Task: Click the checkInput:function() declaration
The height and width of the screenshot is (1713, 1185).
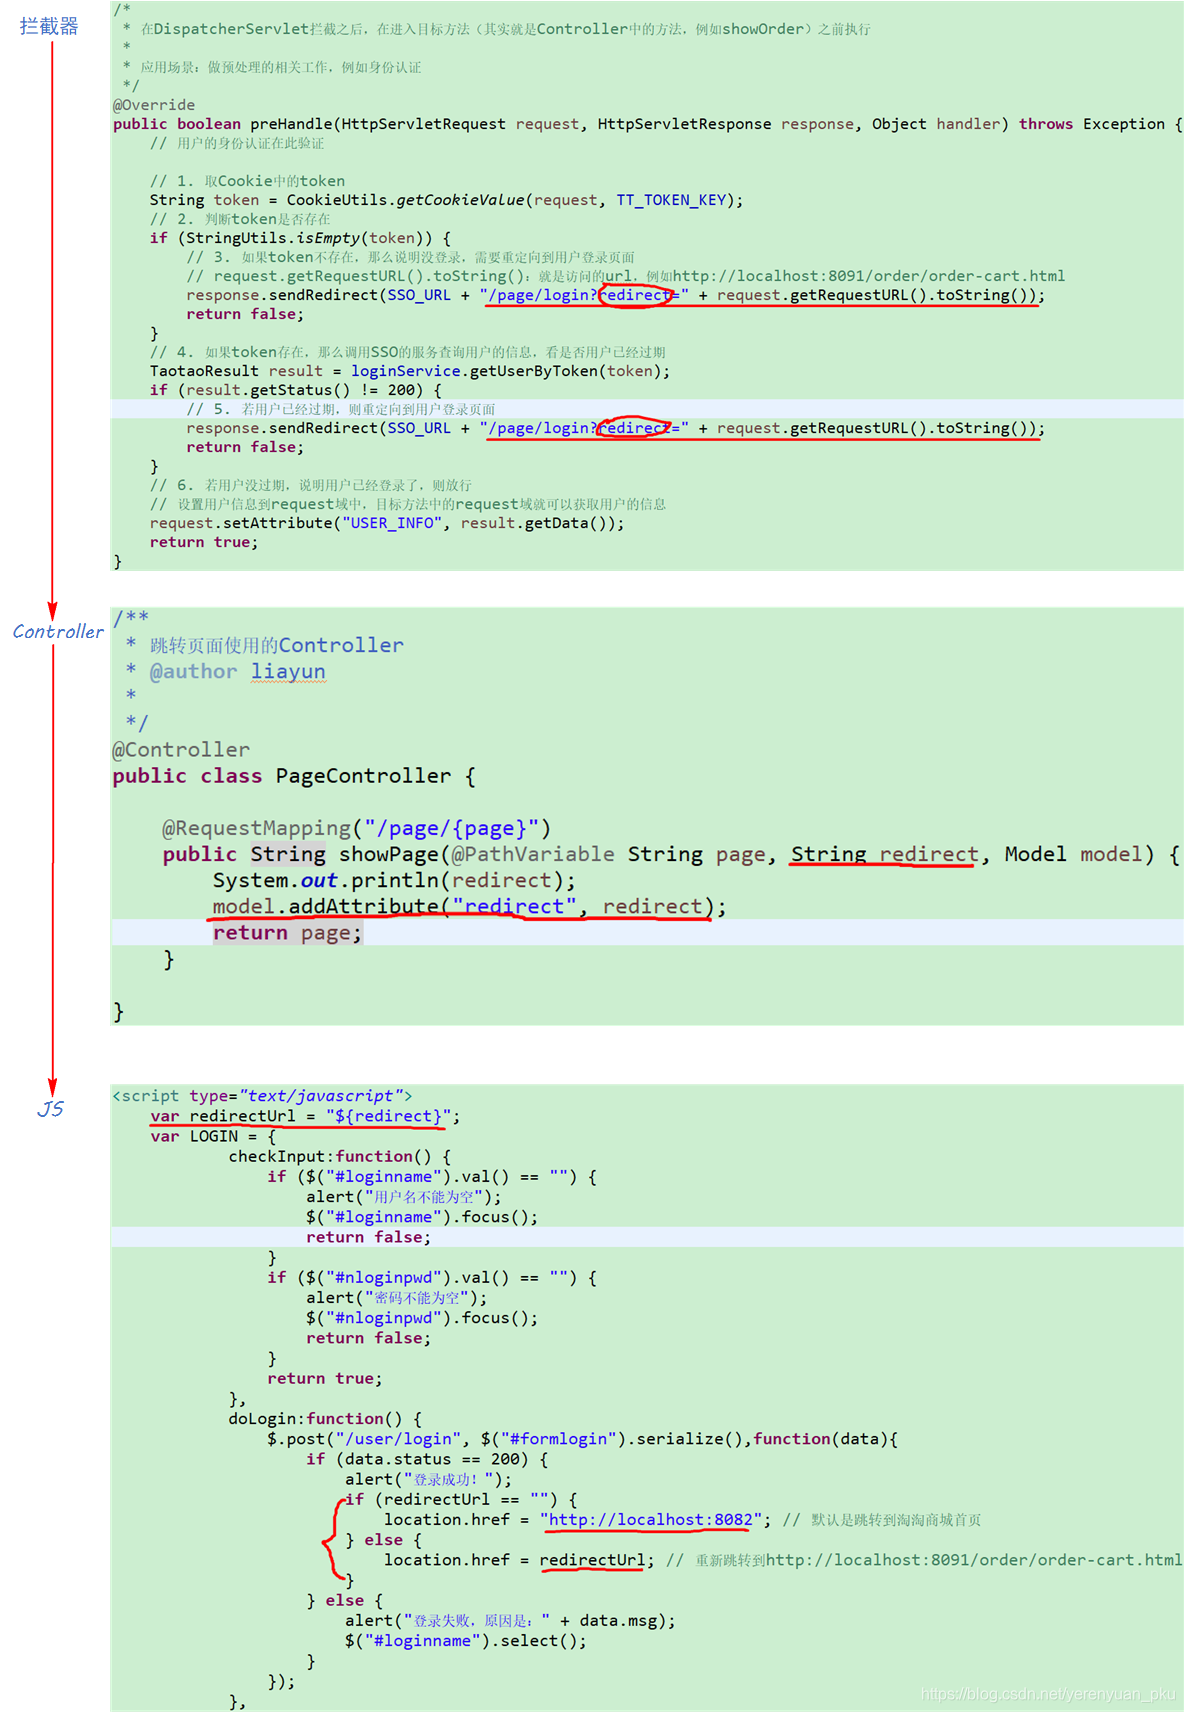Action: point(339,1156)
